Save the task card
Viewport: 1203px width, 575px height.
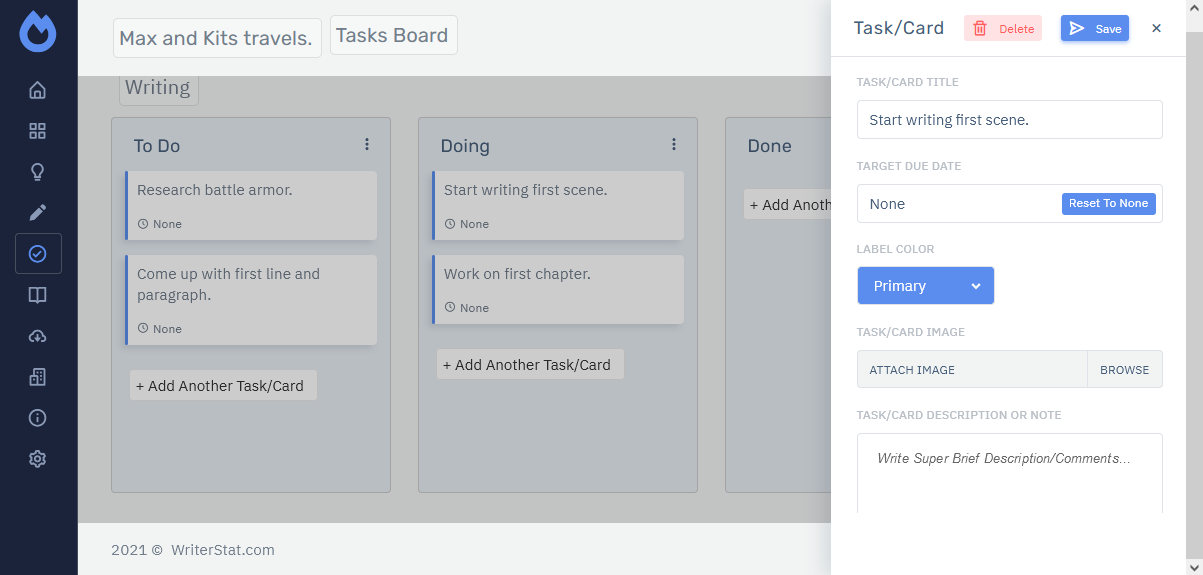(x=1094, y=29)
